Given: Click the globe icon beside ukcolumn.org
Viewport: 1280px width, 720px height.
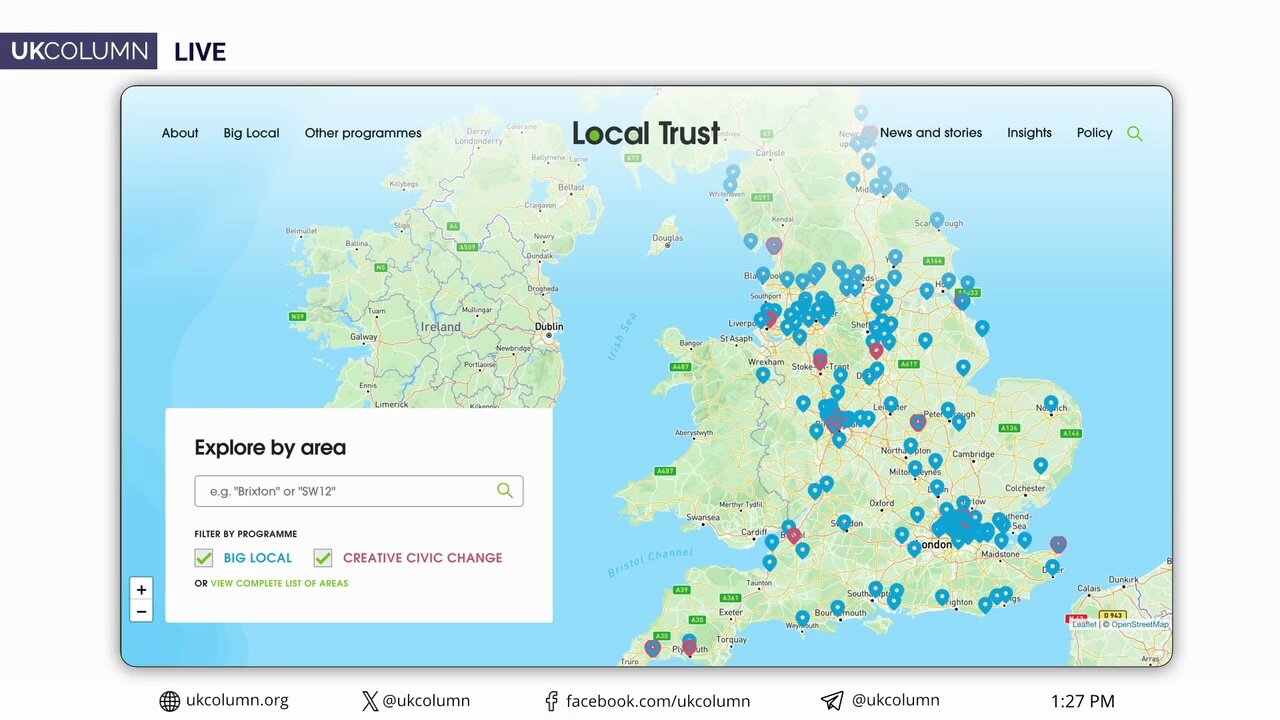Looking at the screenshot, I should pos(170,701).
